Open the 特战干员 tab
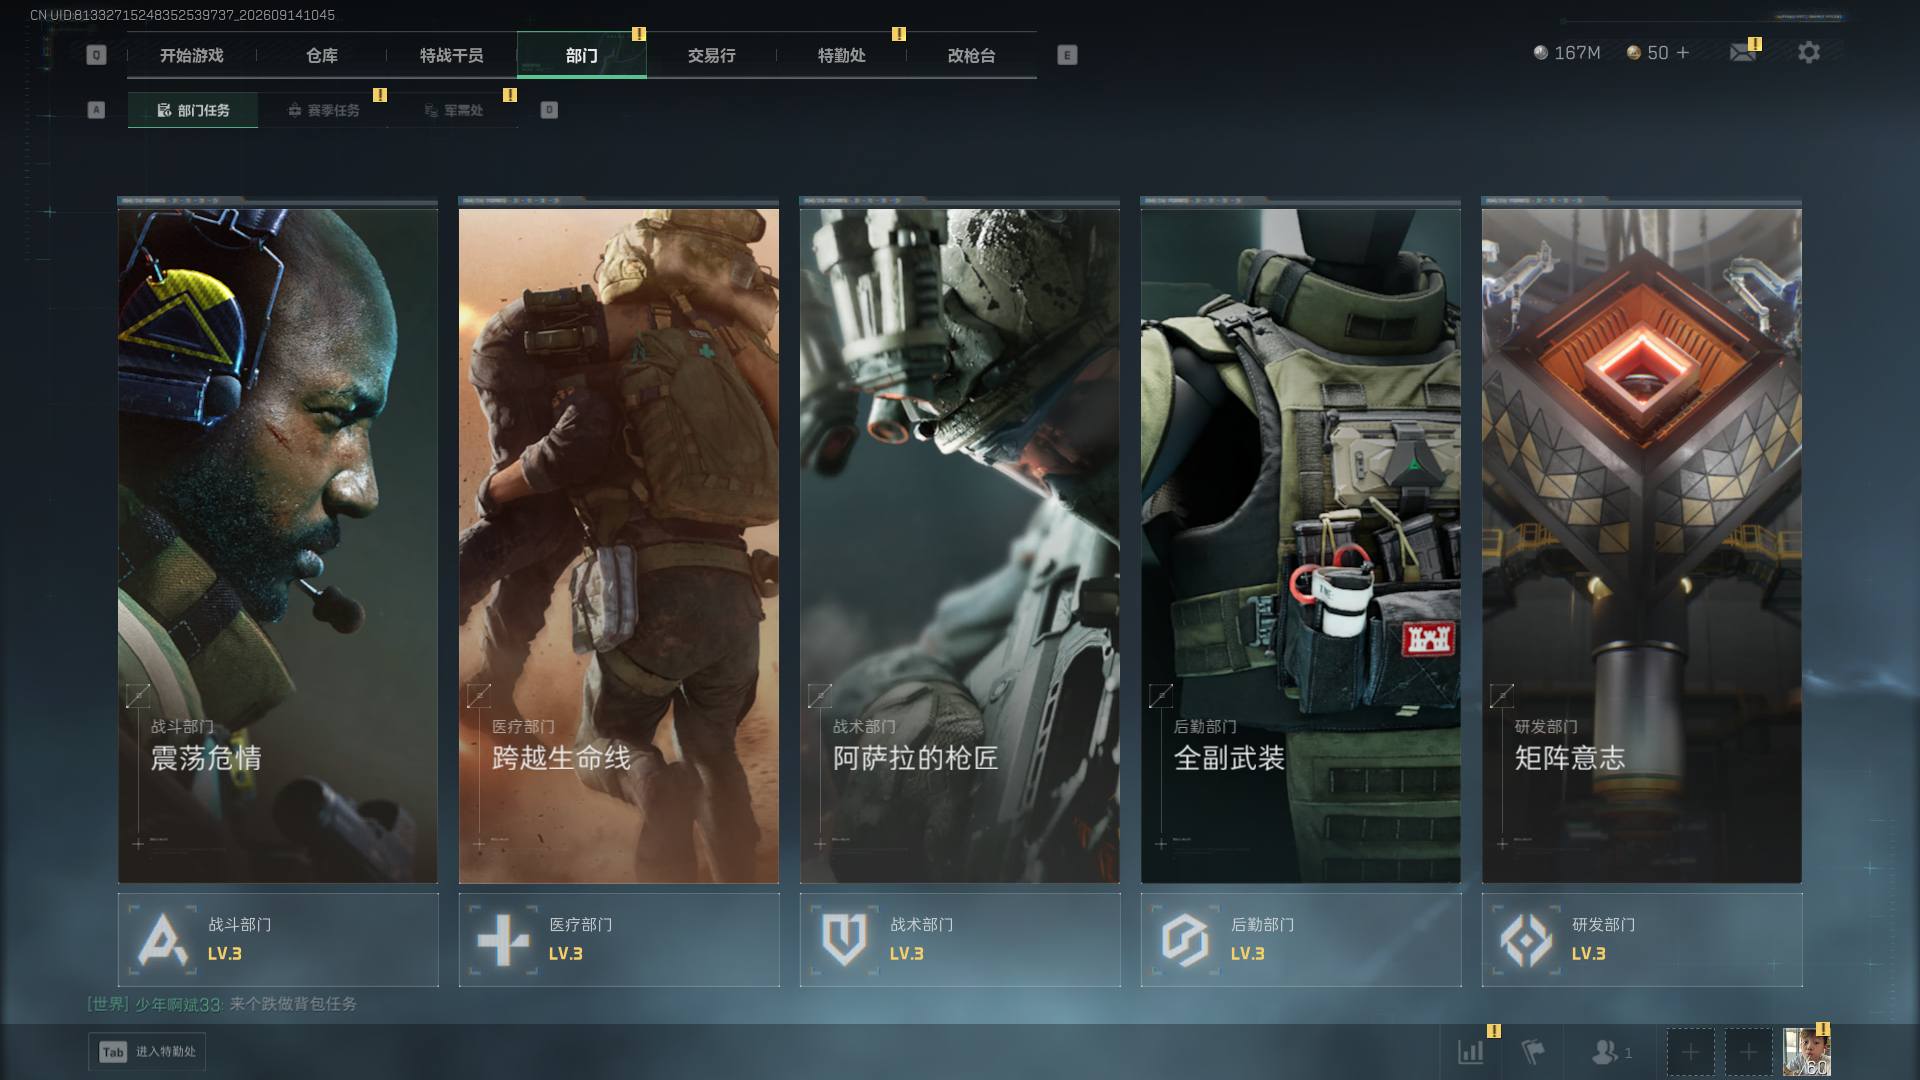1920x1080 pixels. (x=452, y=56)
